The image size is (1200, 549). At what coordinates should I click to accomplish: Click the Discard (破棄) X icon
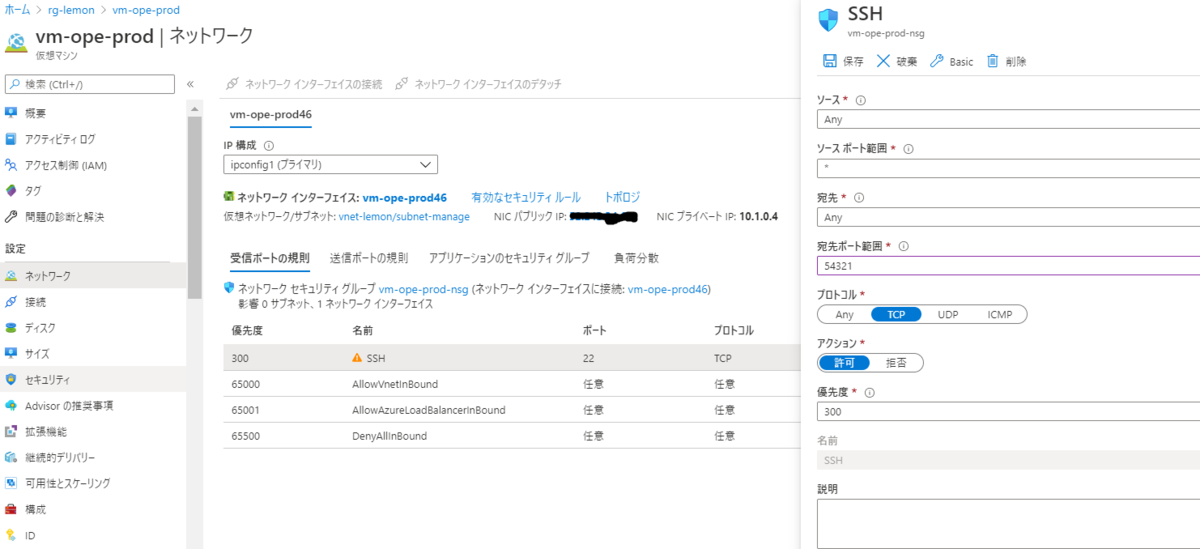(883, 61)
